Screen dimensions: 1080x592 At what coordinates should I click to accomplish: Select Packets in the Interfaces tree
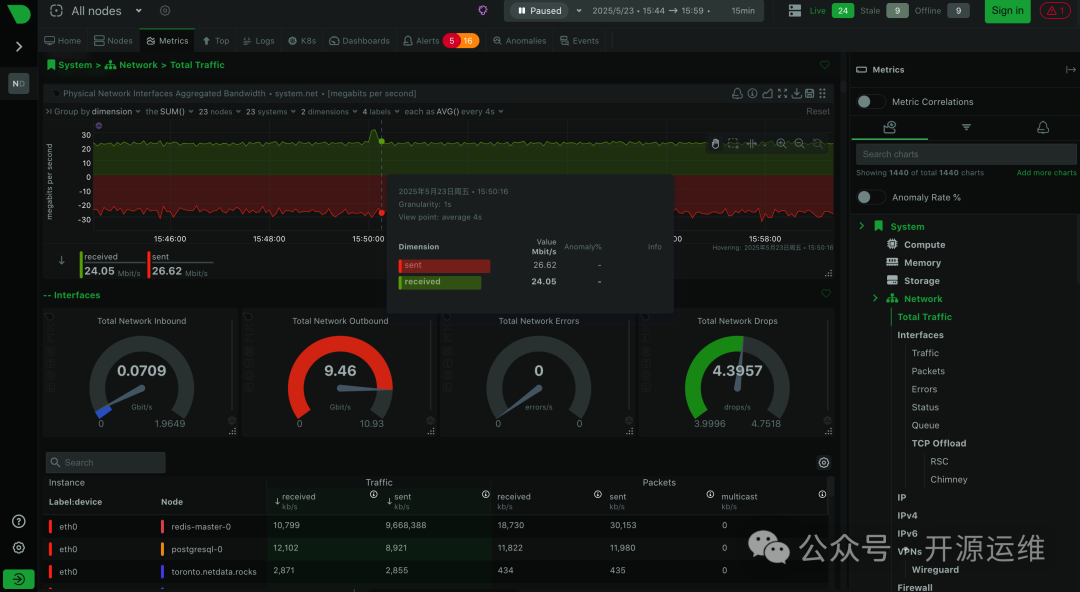(928, 371)
